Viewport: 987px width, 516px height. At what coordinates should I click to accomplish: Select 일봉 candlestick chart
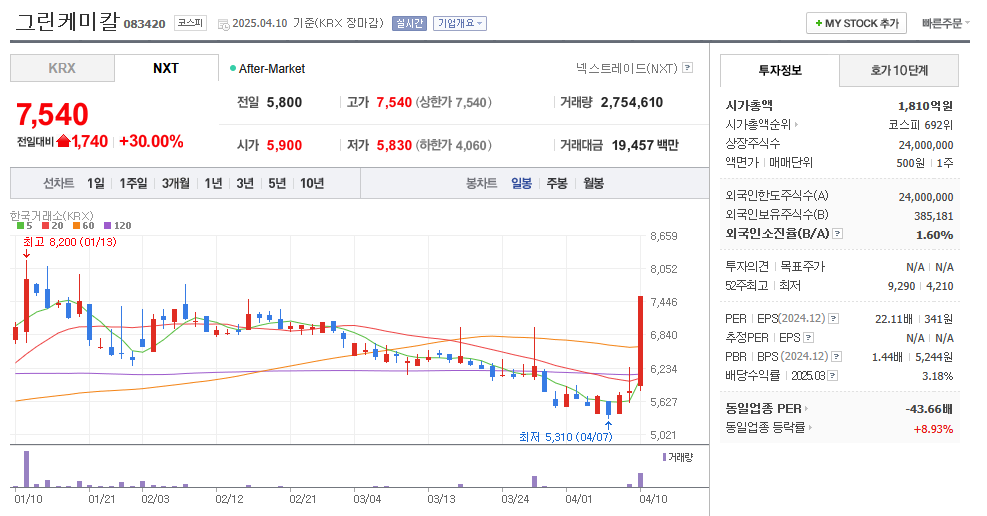pyautogui.click(x=521, y=183)
